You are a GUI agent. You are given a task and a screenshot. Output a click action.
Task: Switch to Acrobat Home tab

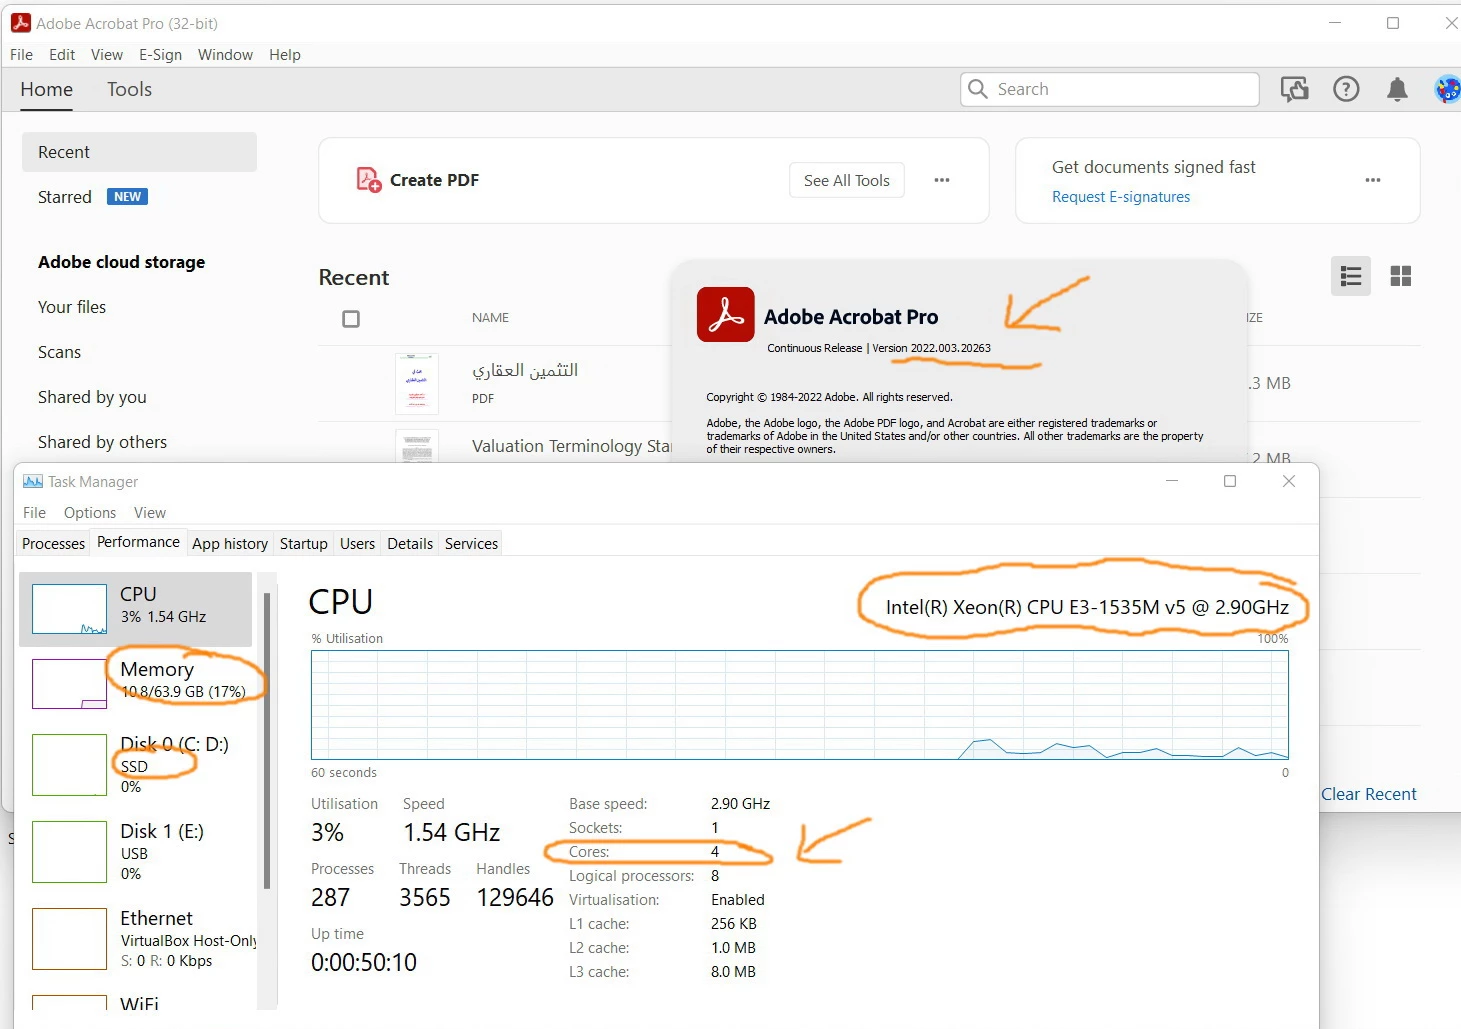(x=47, y=89)
